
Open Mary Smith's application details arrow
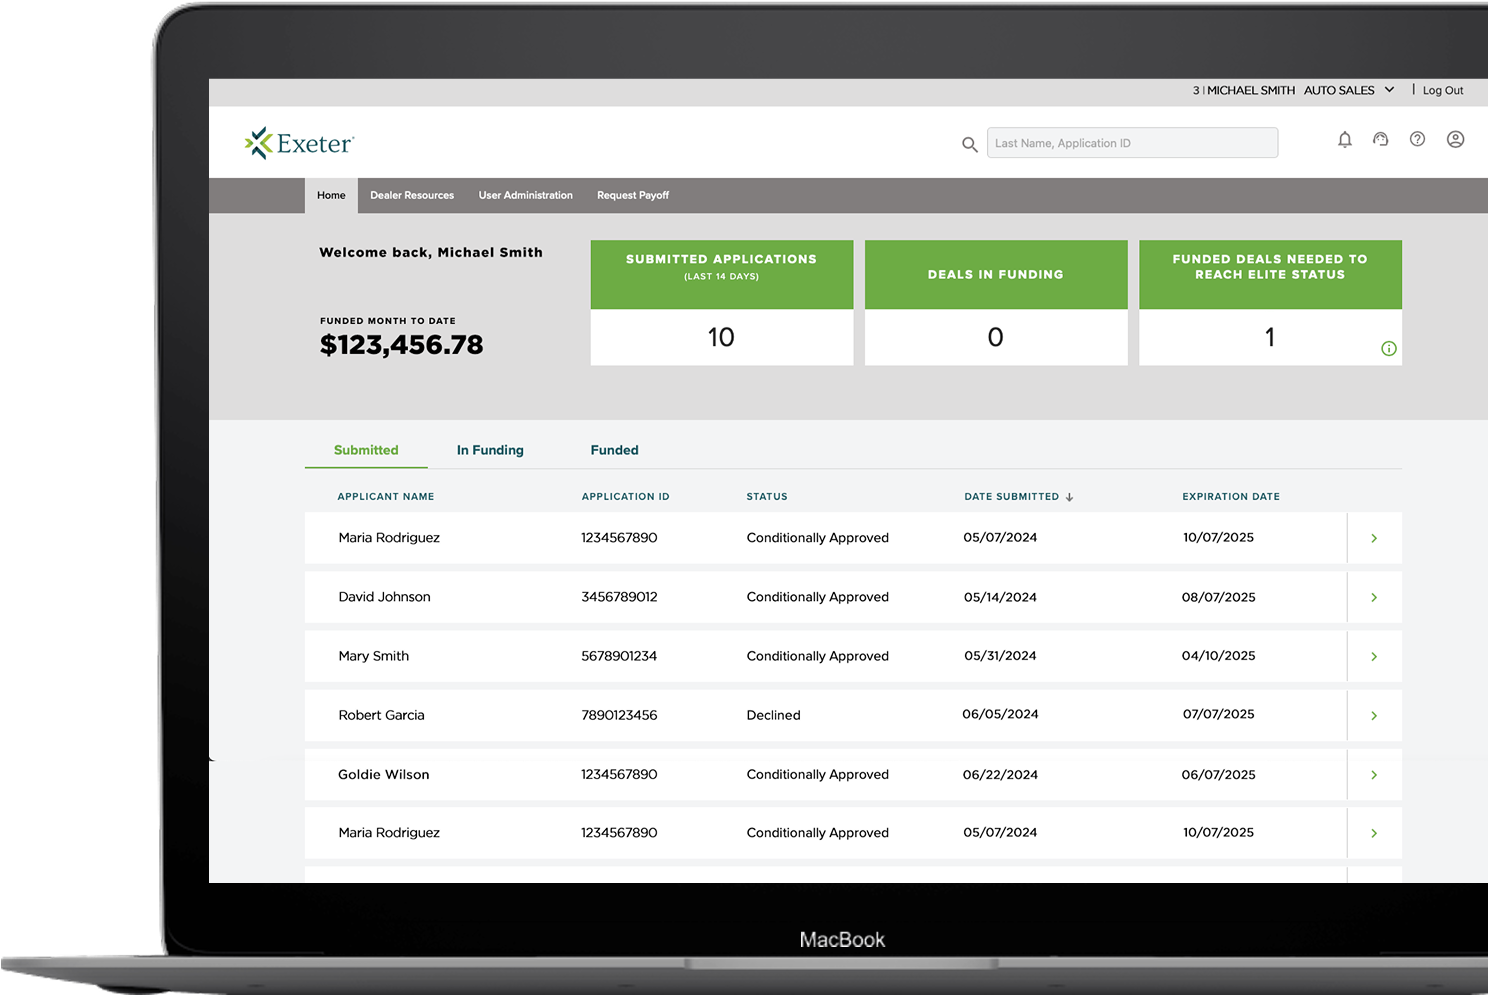pyautogui.click(x=1374, y=656)
